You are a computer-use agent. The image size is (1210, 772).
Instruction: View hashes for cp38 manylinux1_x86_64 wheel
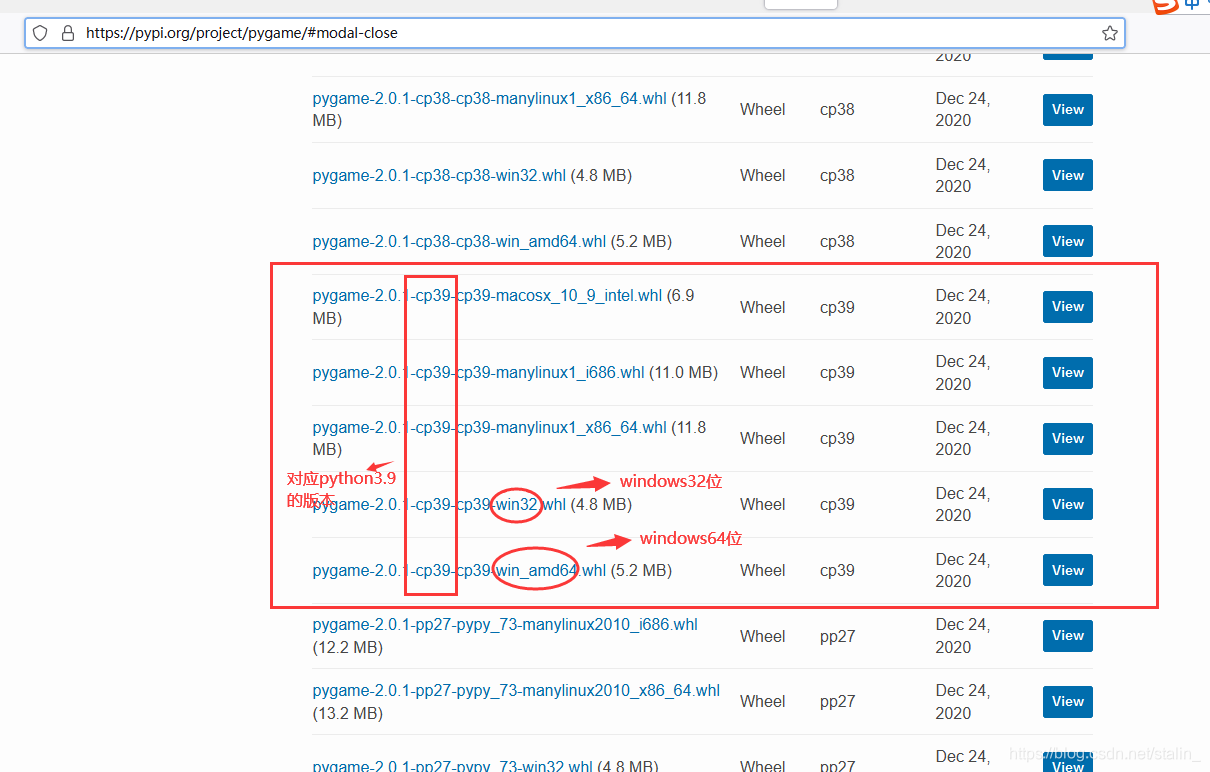(1067, 110)
